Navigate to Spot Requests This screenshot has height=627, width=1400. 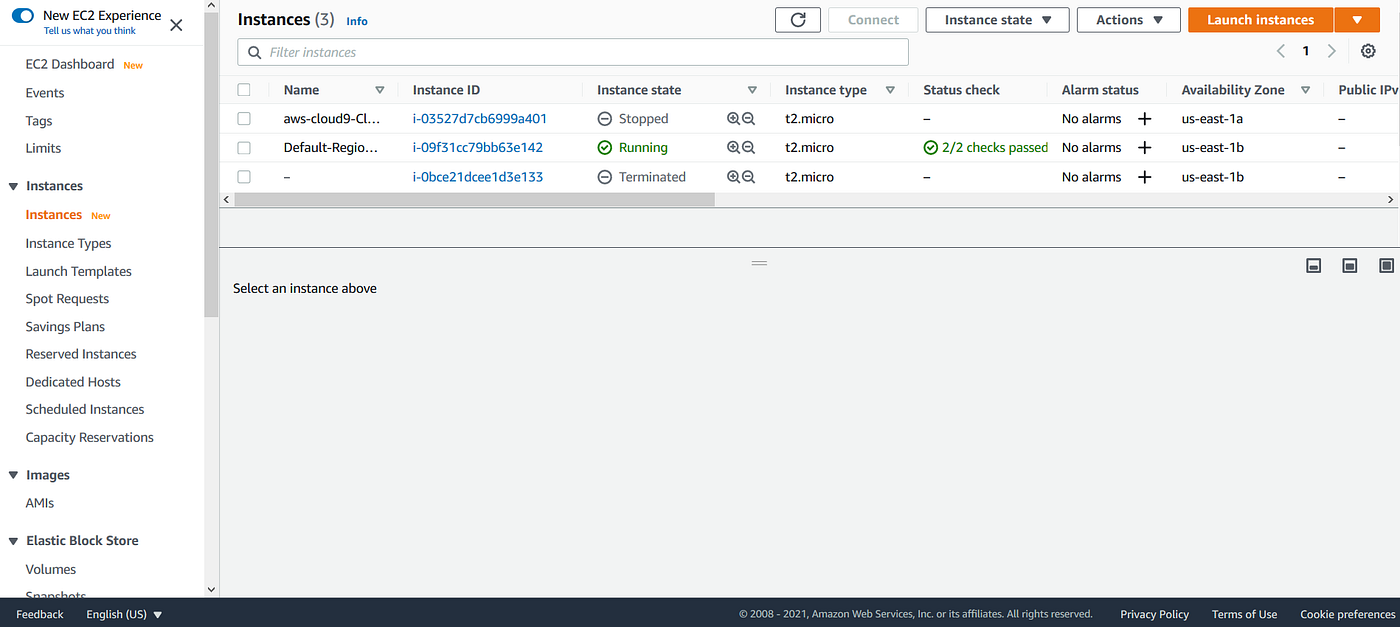coord(67,298)
